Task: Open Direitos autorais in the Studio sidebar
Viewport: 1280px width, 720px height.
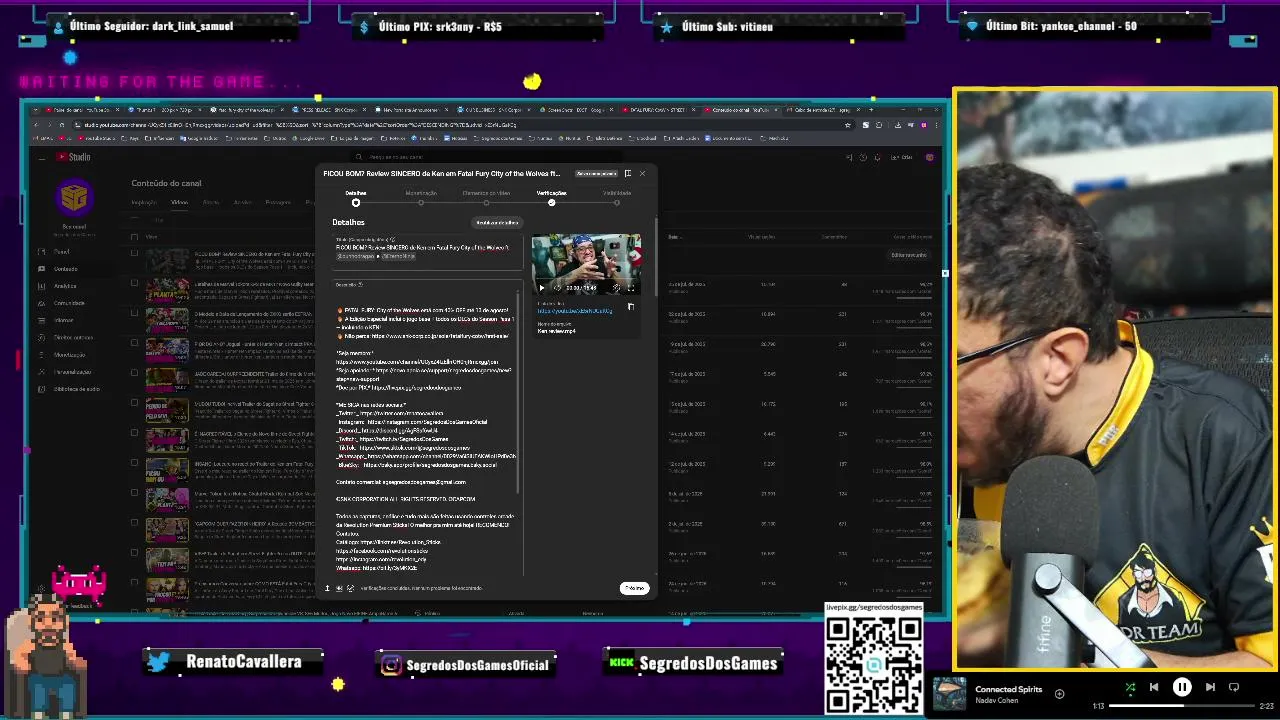Action: click(72, 337)
